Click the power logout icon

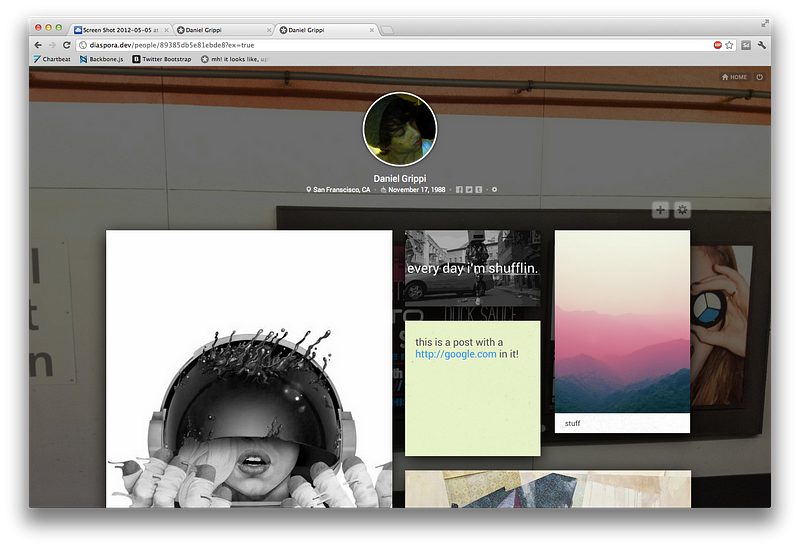click(x=760, y=77)
